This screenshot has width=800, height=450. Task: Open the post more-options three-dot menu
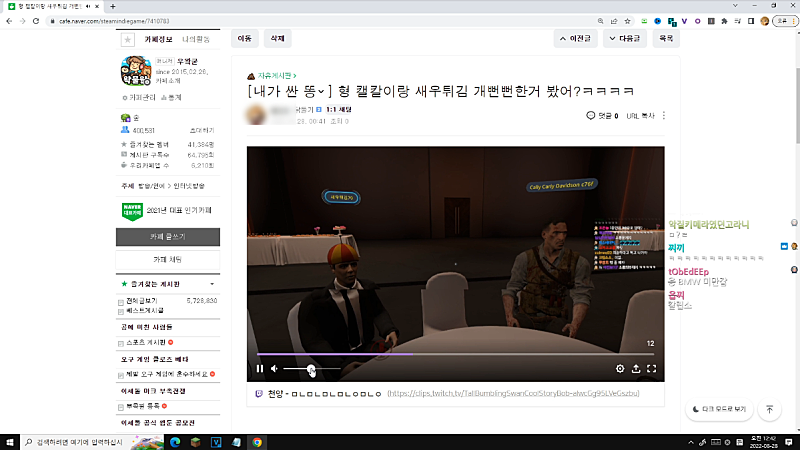pos(664,116)
